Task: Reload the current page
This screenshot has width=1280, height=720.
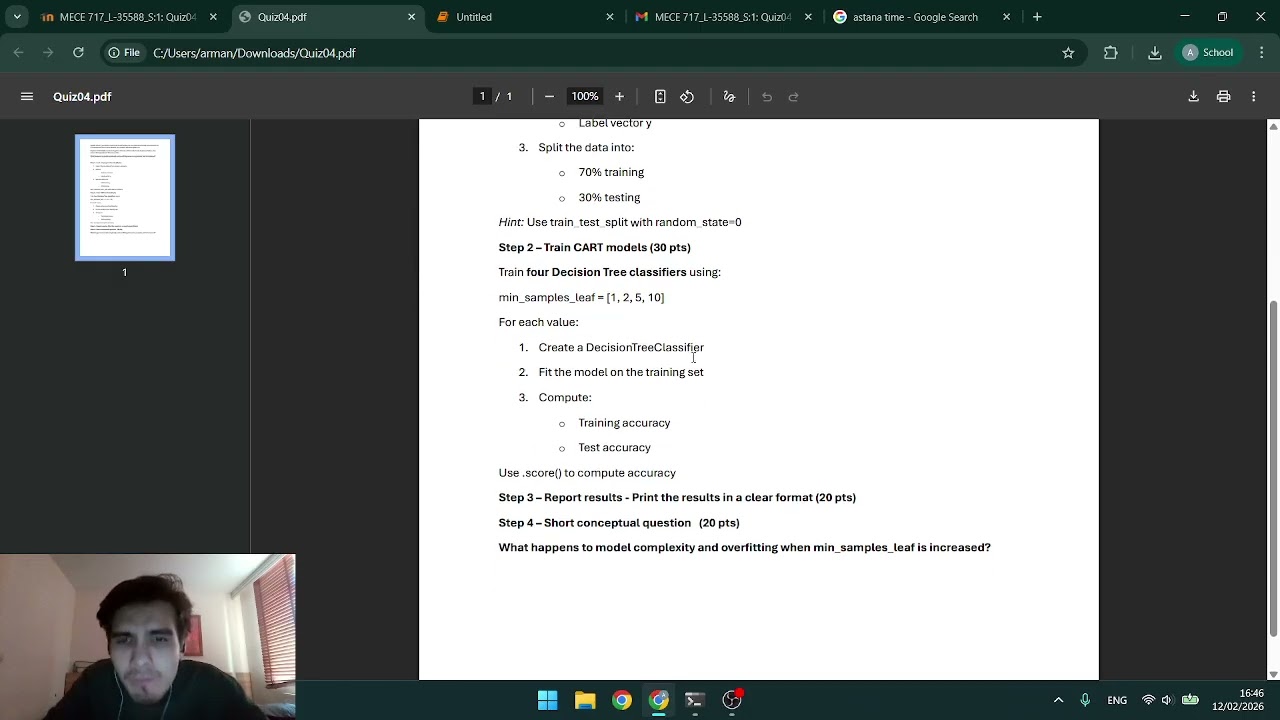Action: 78,53
